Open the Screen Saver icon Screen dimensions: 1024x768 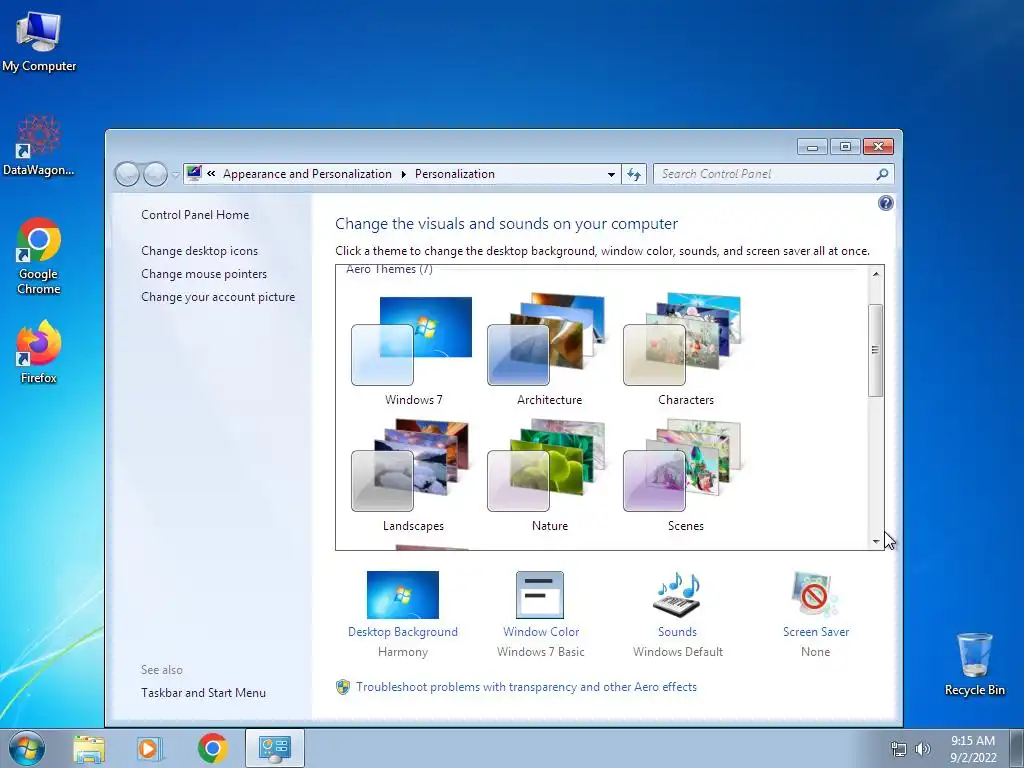(814, 595)
